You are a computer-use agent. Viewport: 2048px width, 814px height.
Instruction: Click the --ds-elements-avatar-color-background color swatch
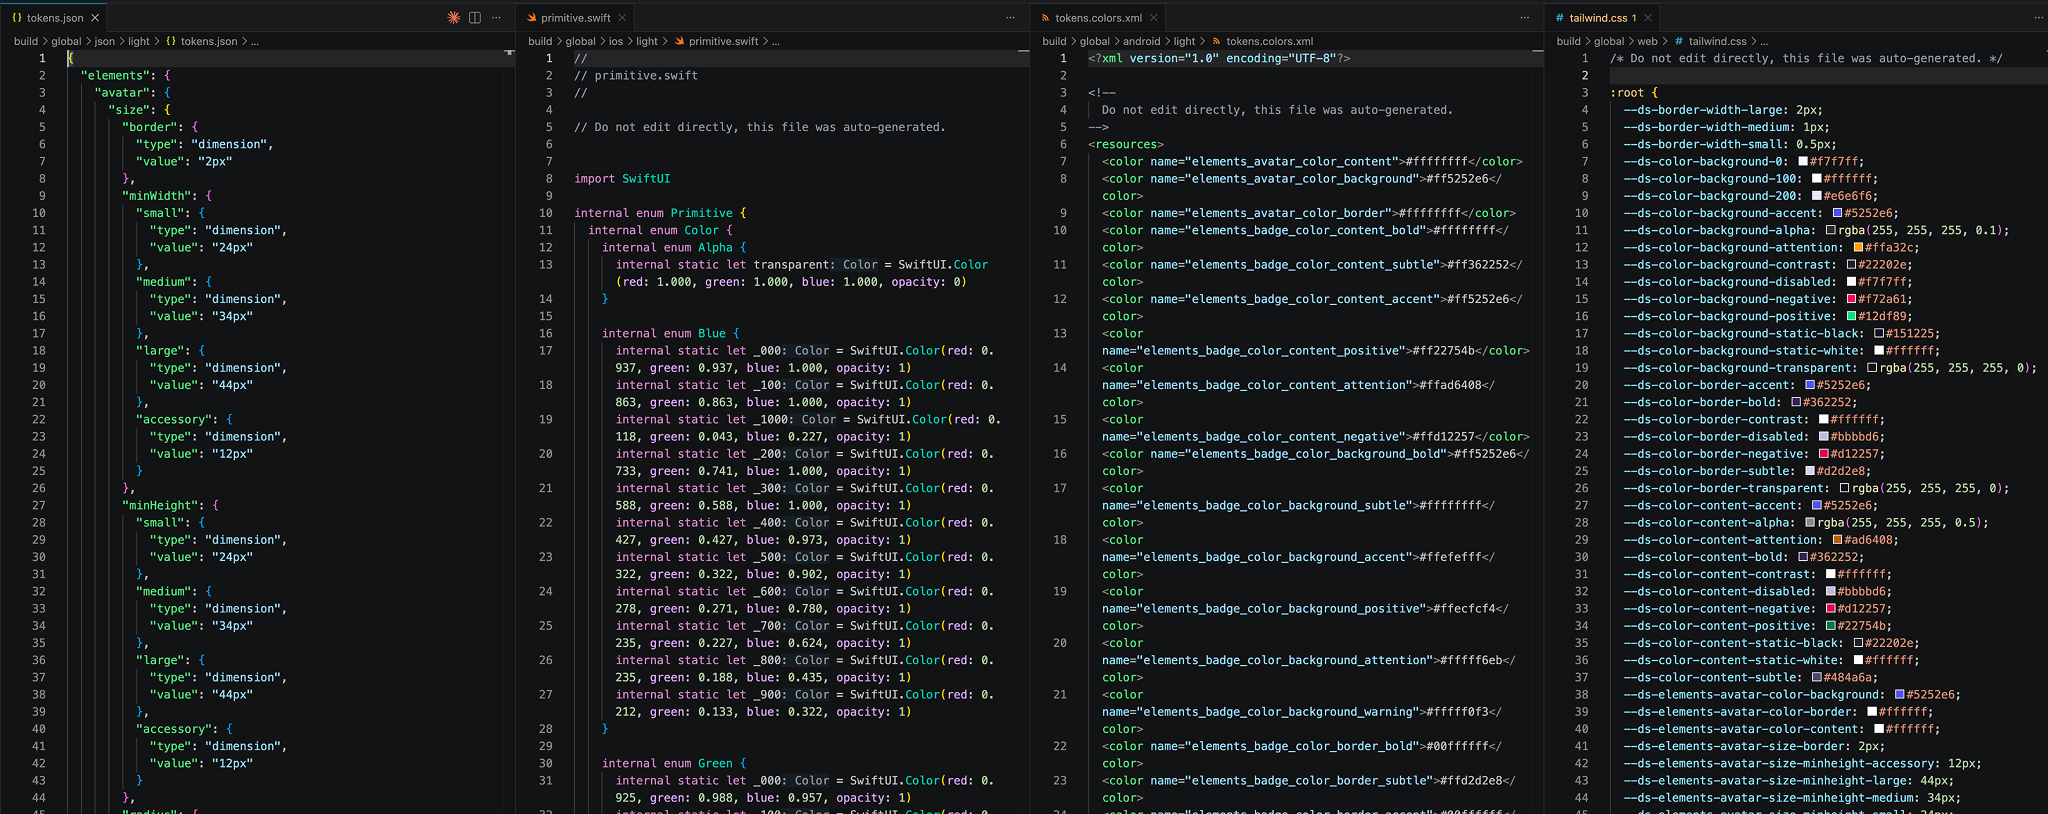1900,694
